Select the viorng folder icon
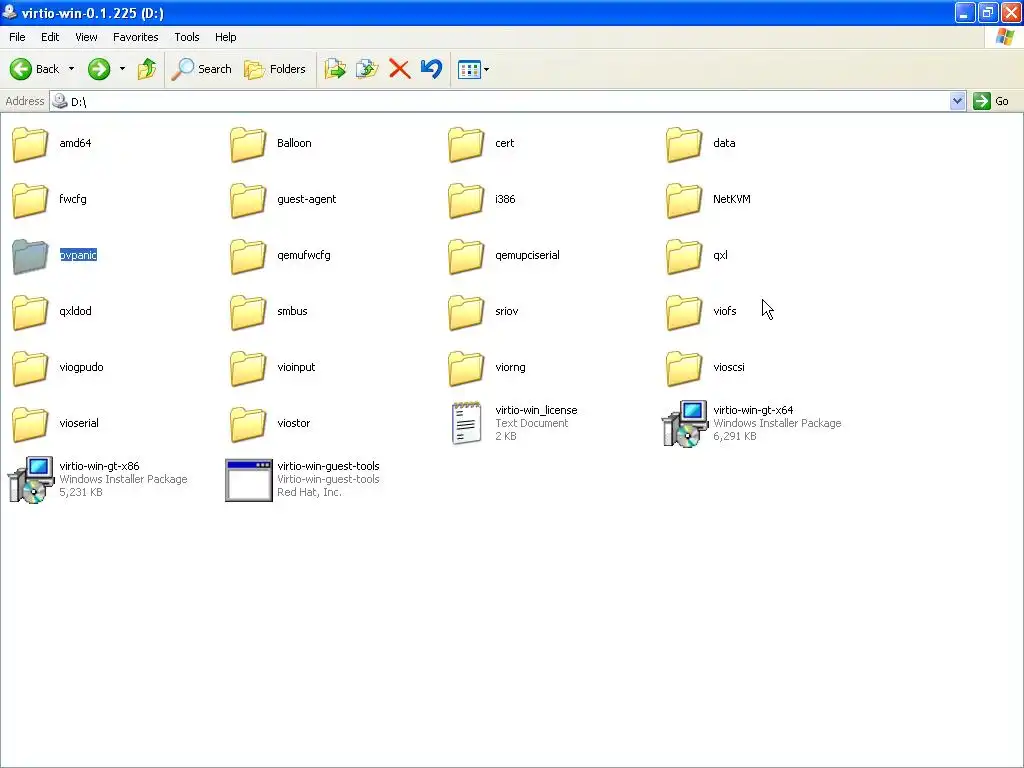Viewport: 1024px width, 768px height. point(466,368)
